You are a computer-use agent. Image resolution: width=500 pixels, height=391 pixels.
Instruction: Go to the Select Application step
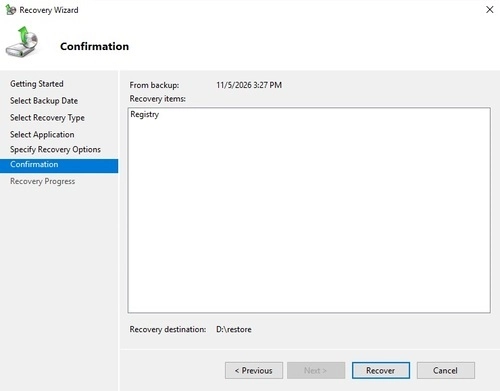click(x=42, y=134)
